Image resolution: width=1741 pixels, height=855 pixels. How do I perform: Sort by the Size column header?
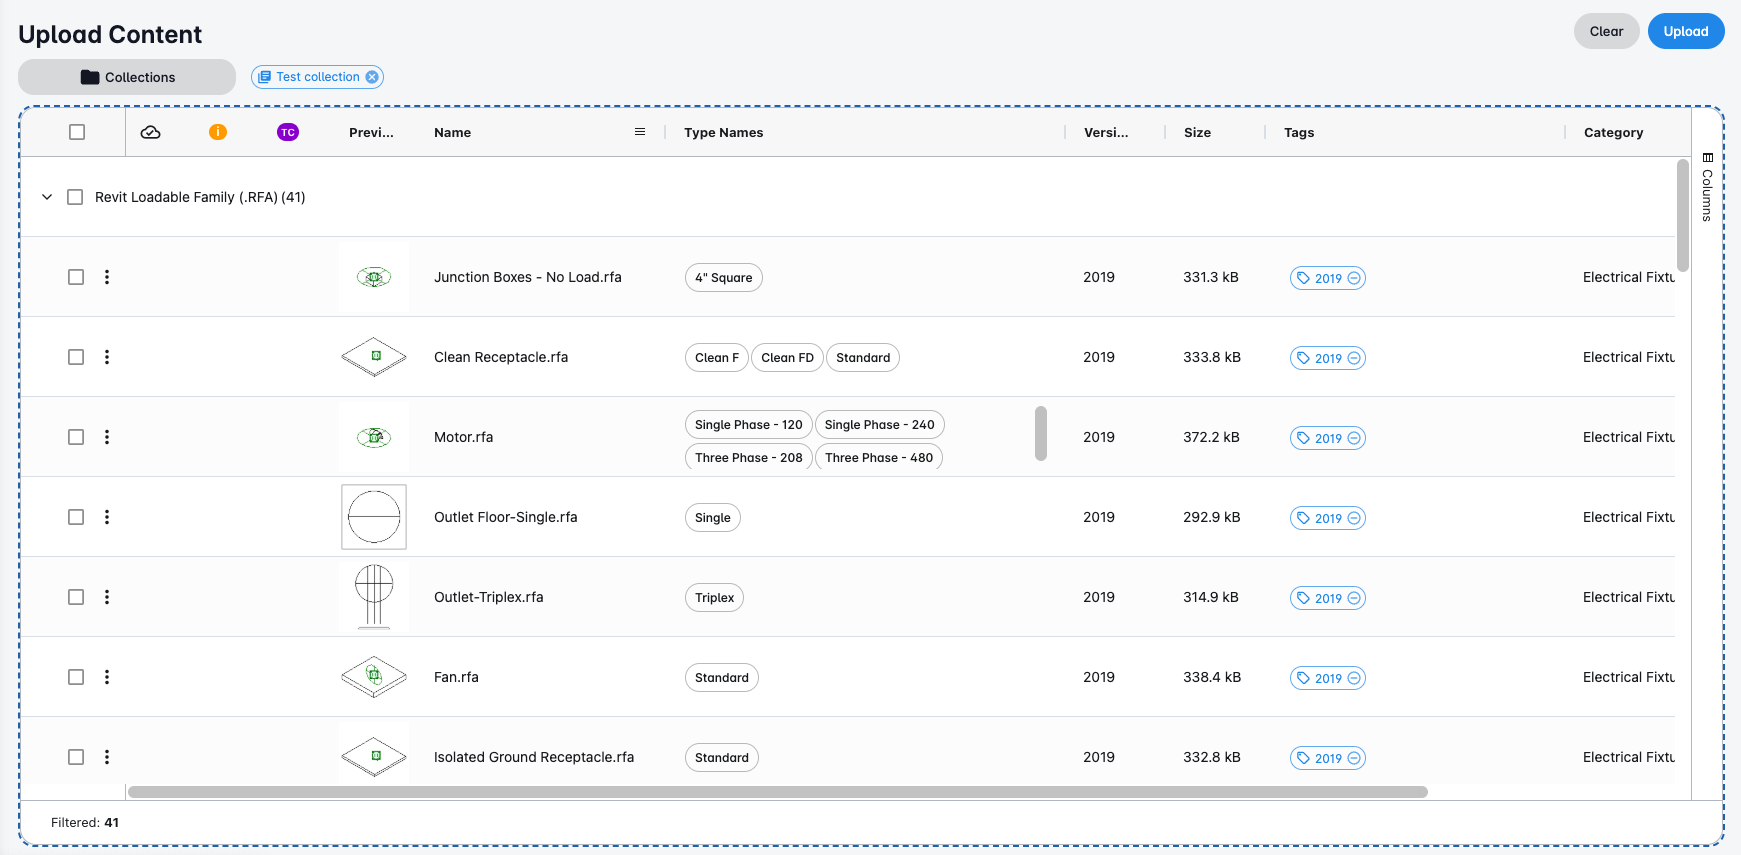coord(1197,132)
